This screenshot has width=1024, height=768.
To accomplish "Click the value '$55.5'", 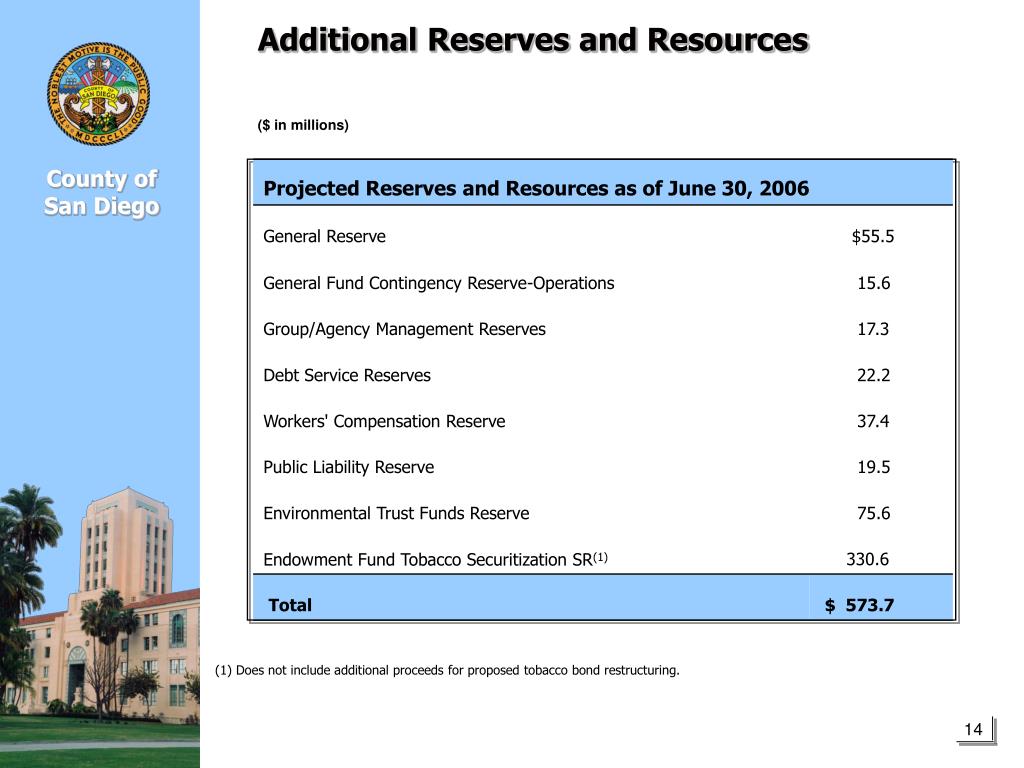I will pyautogui.click(x=872, y=236).
